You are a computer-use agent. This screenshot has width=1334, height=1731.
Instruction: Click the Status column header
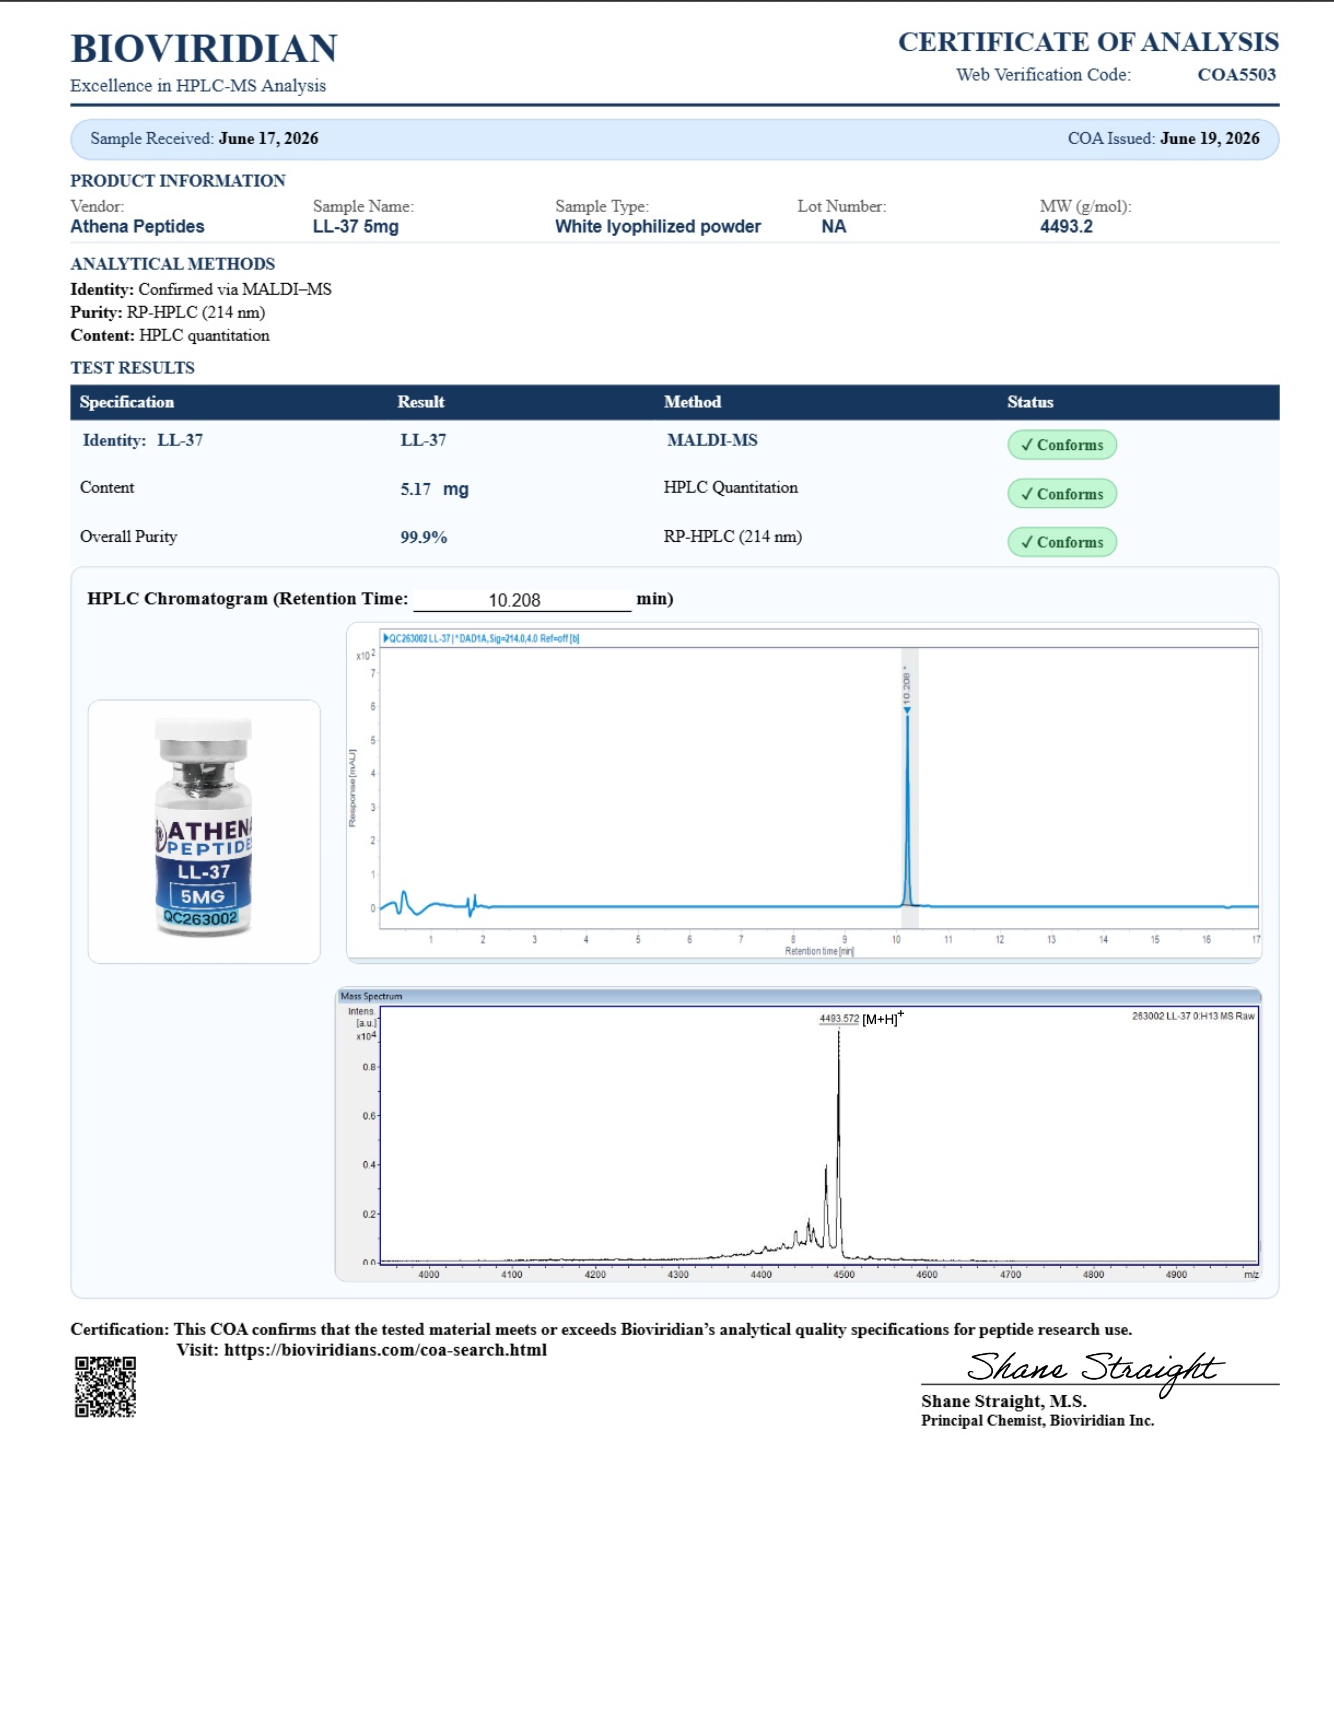click(x=1030, y=402)
